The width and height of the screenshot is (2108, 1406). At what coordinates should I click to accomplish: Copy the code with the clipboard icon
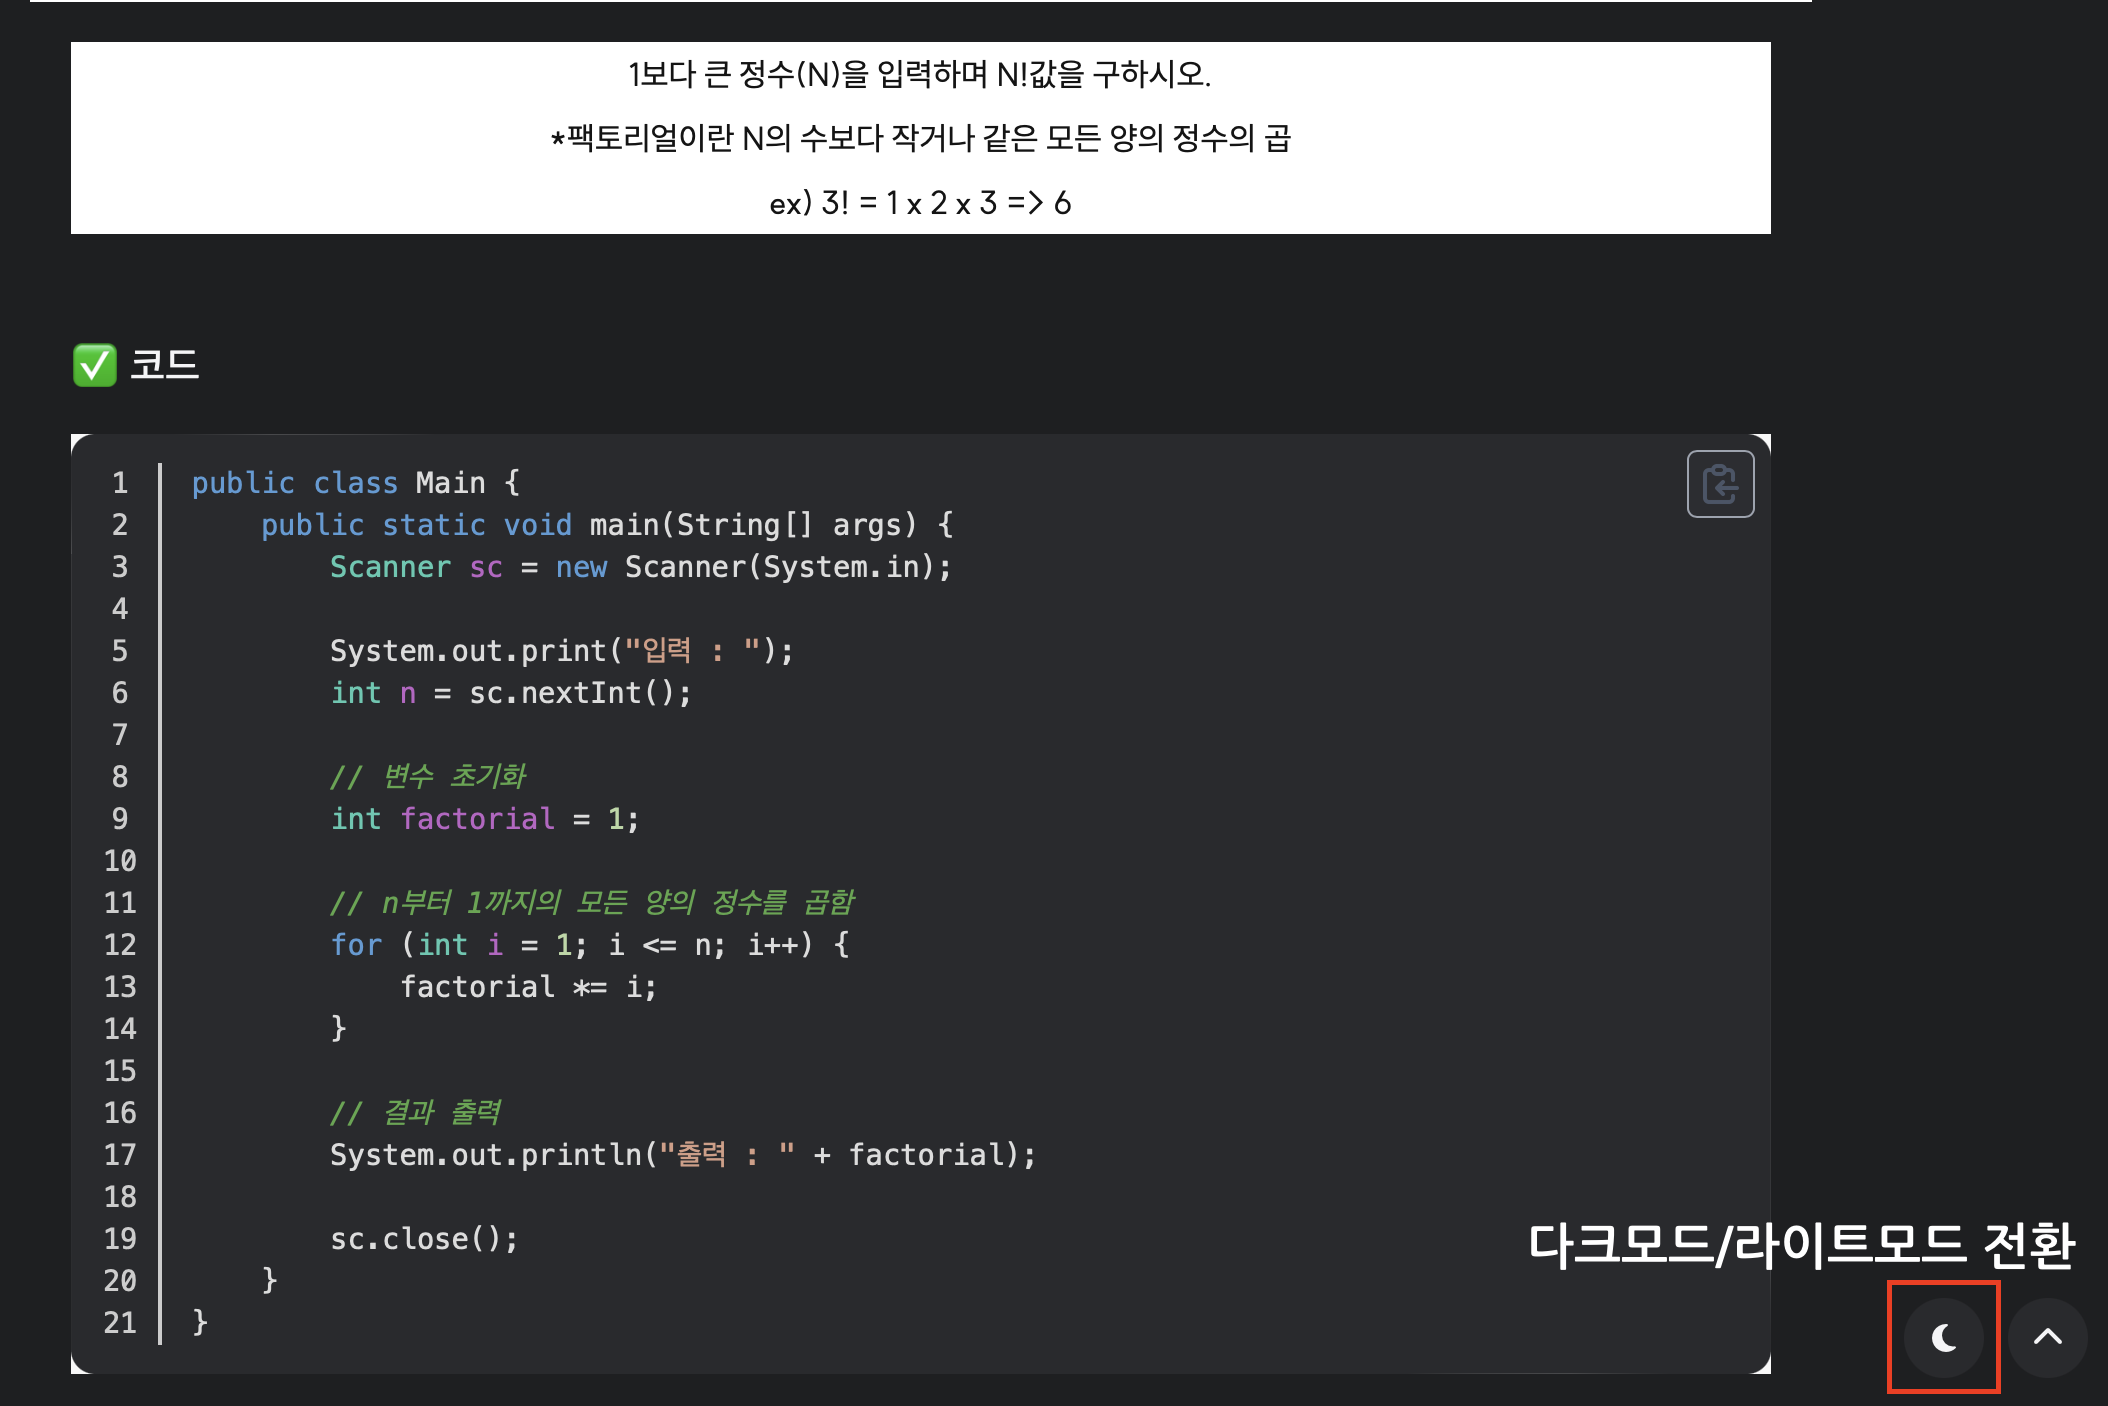pos(1720,484)
